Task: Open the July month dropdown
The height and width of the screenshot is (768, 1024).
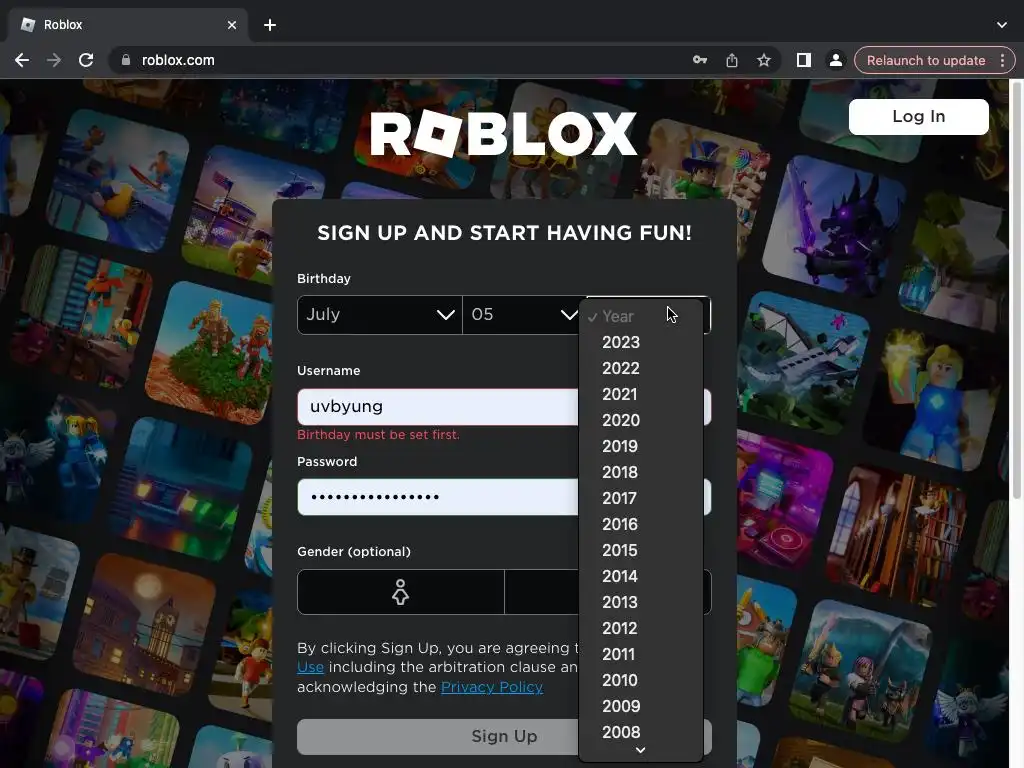Action: tap(379, 315)
